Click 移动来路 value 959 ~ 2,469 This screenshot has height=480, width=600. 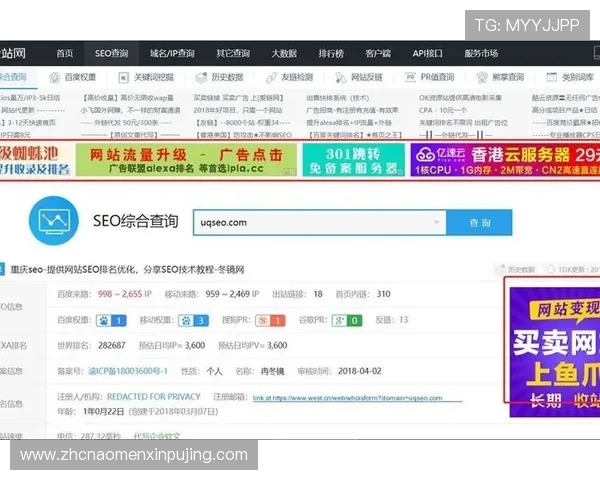point(227,294)
